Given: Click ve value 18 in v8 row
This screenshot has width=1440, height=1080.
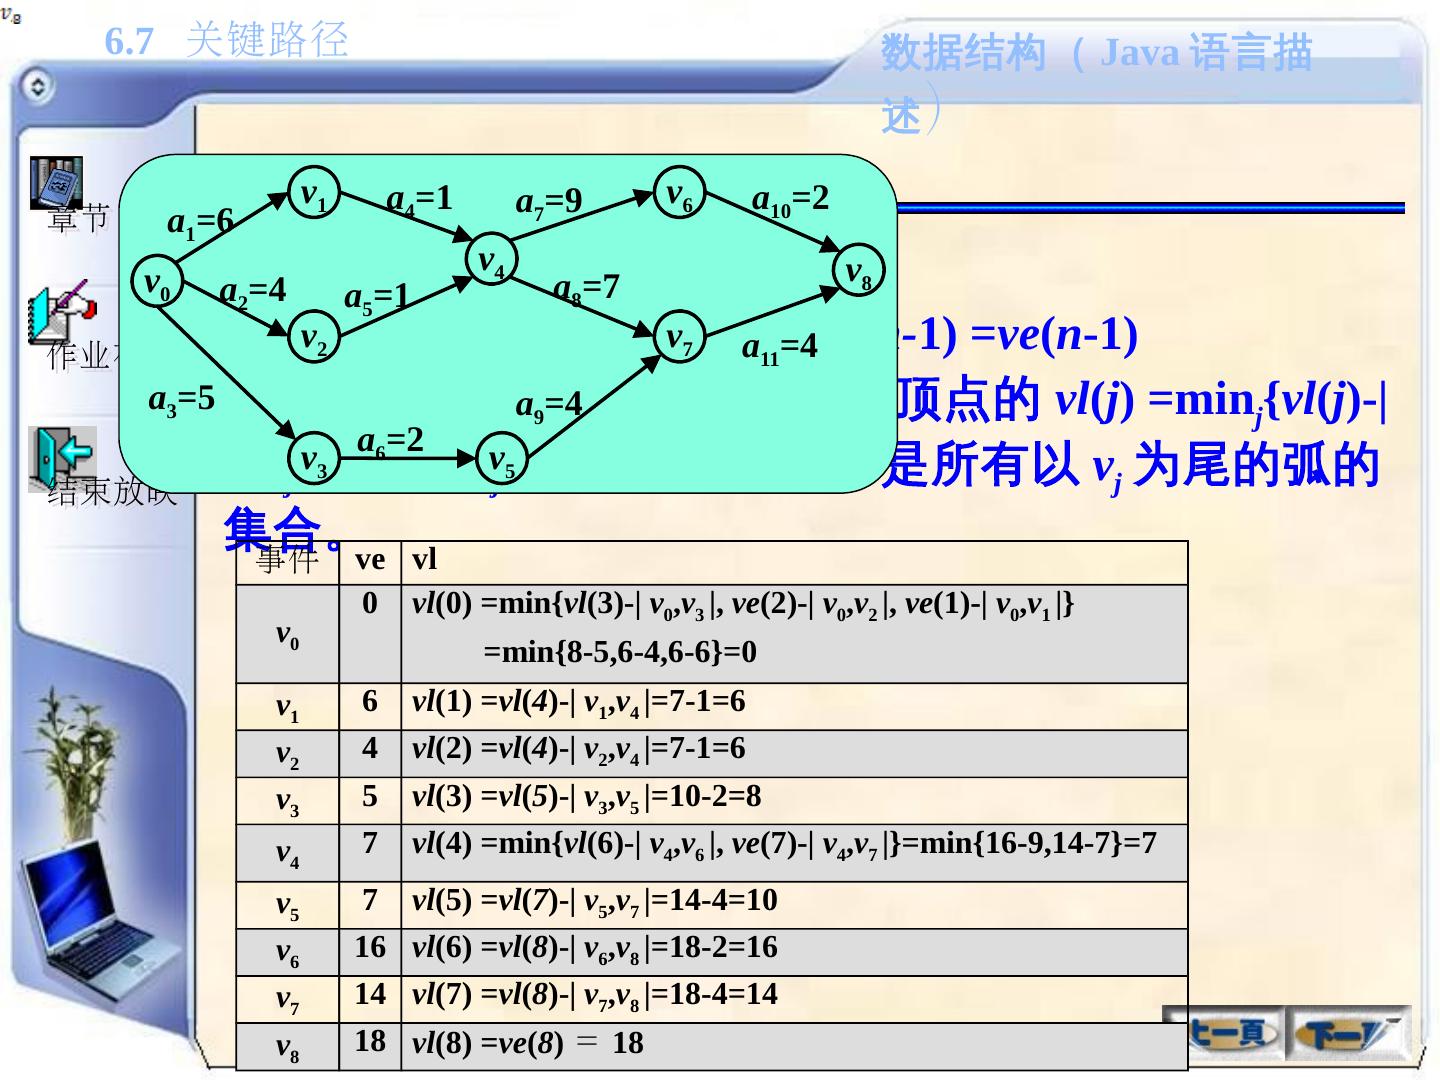Looking at the screenshot, I should point(370,1042).
